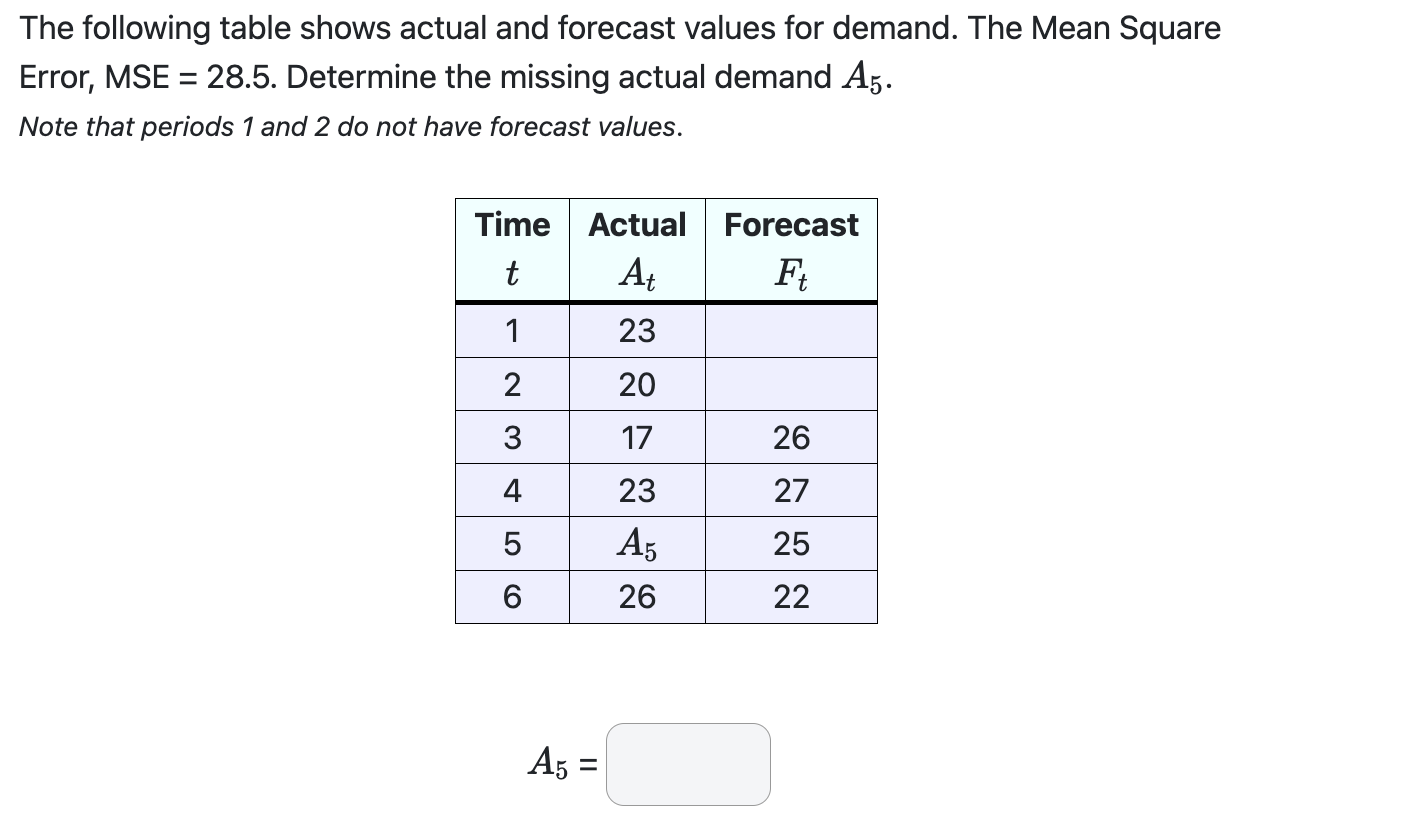The image size is (1416, 838).
Task: Select the forecast value 26 for period 3
Action: (791, 437)
